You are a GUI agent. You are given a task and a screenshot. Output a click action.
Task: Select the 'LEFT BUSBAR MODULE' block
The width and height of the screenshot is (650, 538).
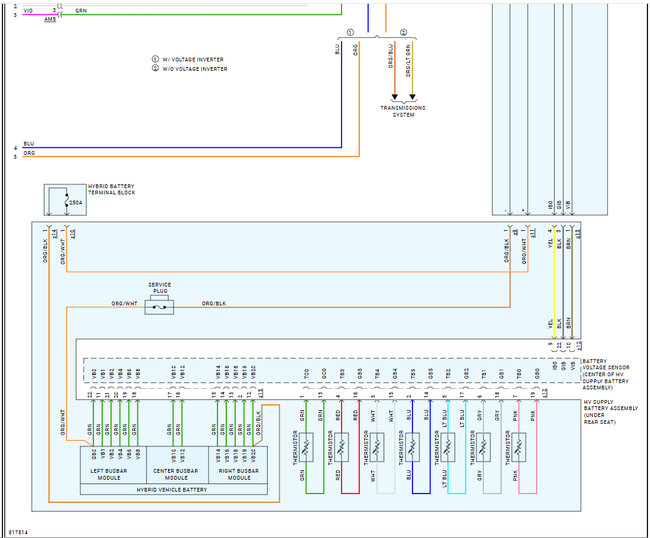[x=113, y=465]
